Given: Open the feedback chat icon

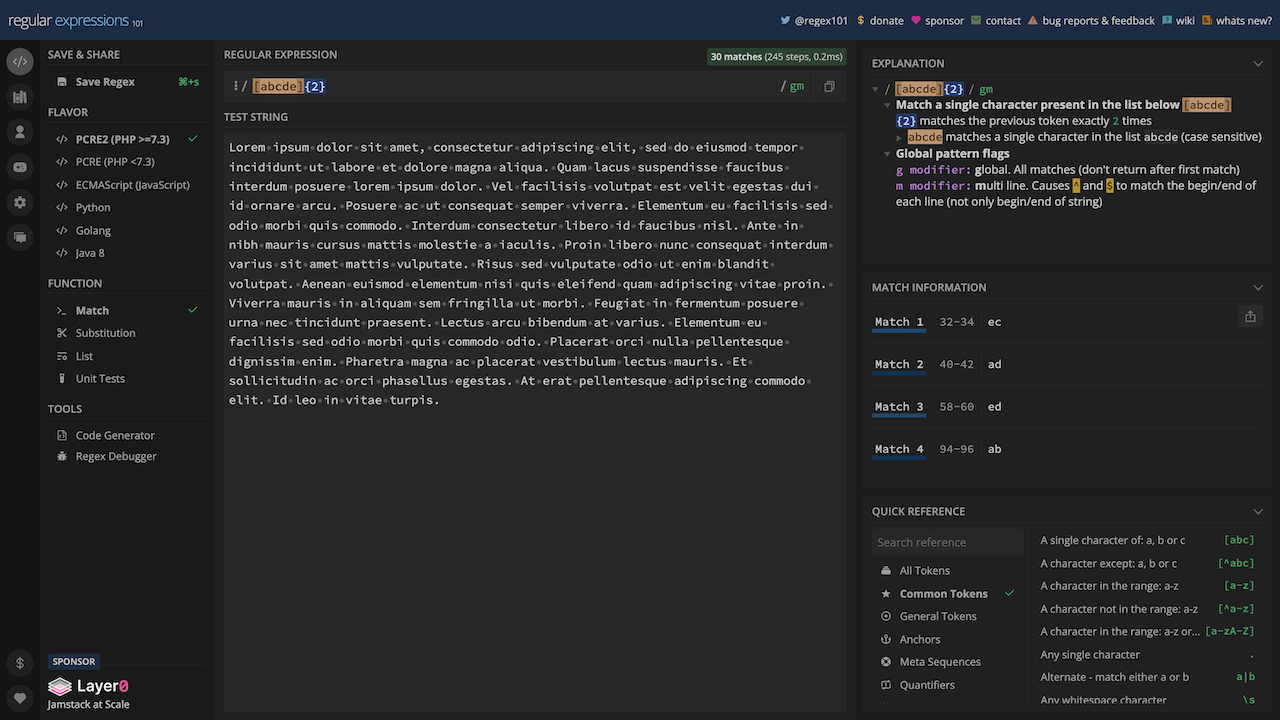Looking at the screenshot, I should 20,237.
